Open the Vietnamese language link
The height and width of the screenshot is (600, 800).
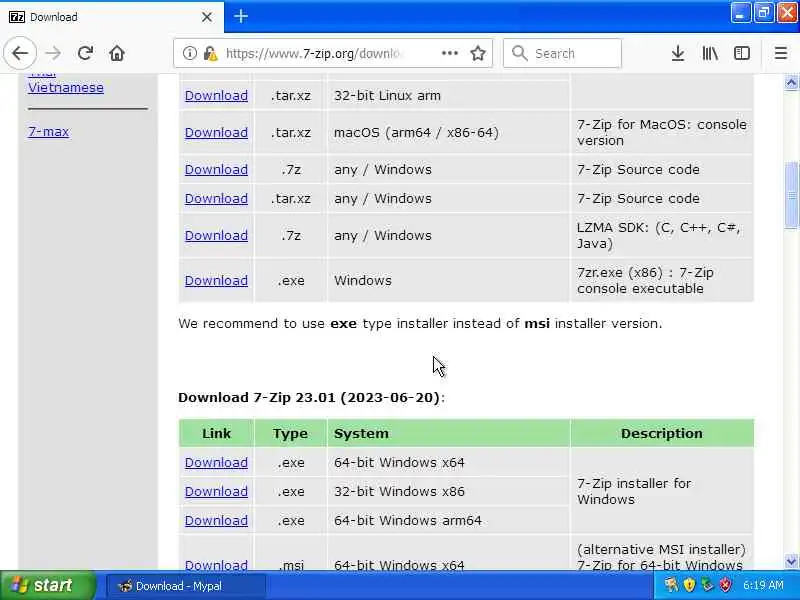coord(66,87)
